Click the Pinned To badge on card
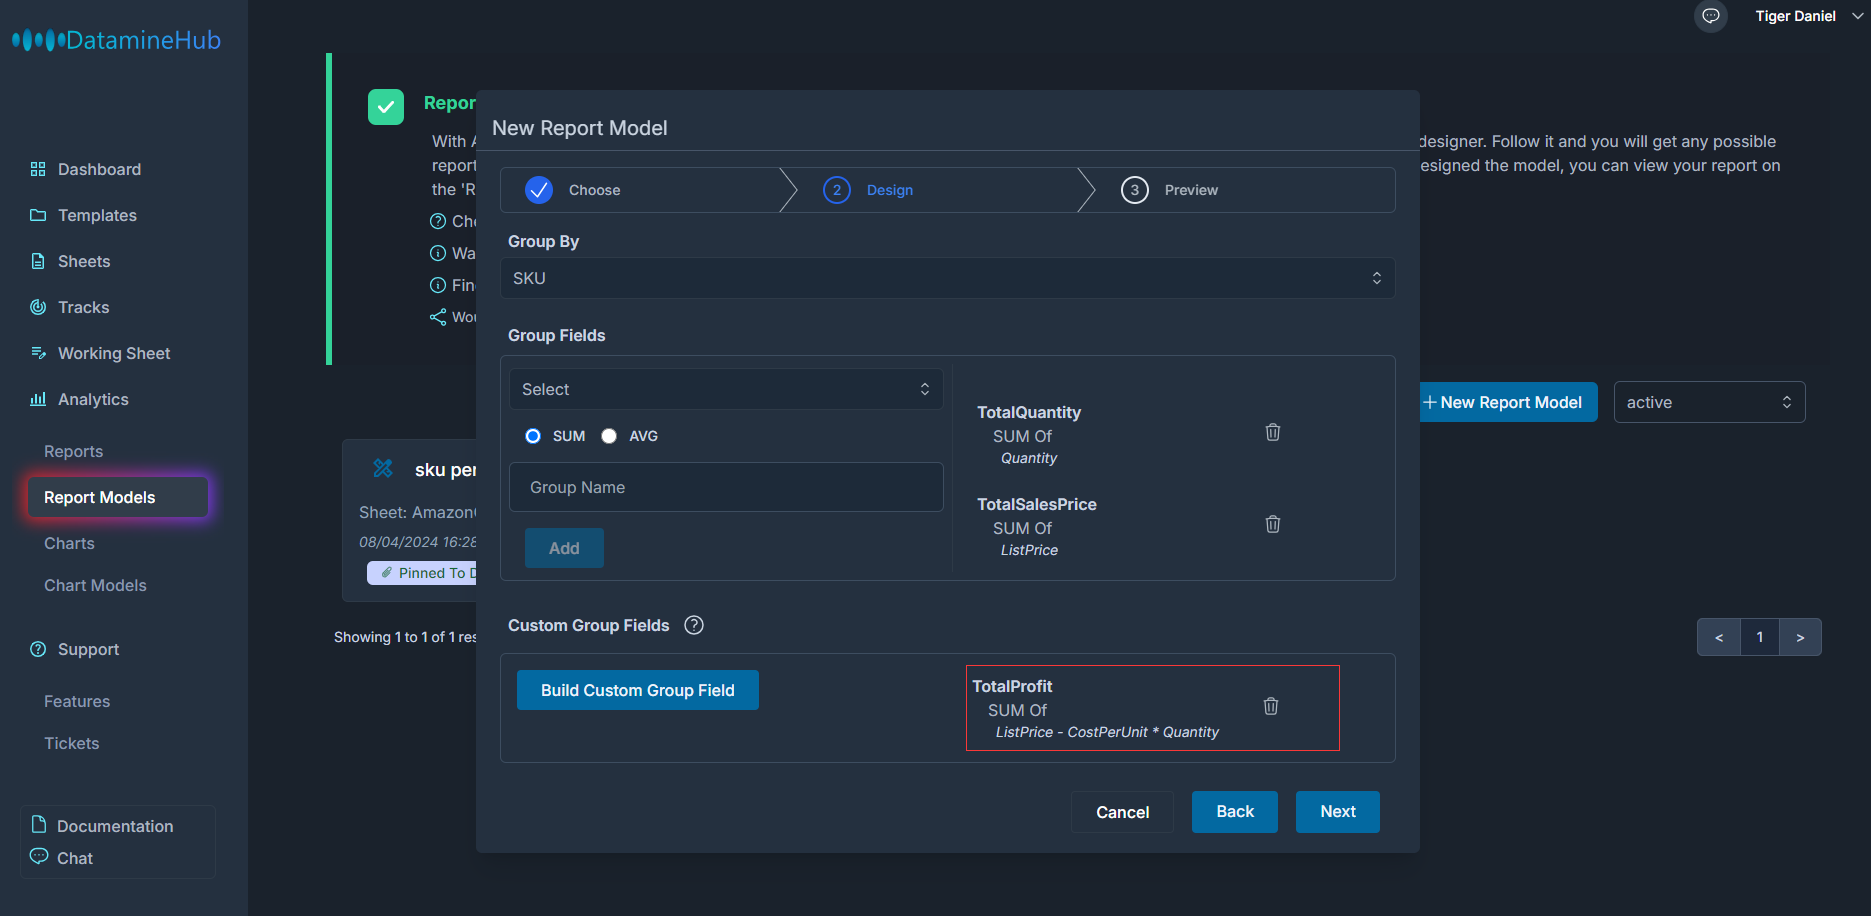This screenshot has width=1871, height=916. click(422, 572)
